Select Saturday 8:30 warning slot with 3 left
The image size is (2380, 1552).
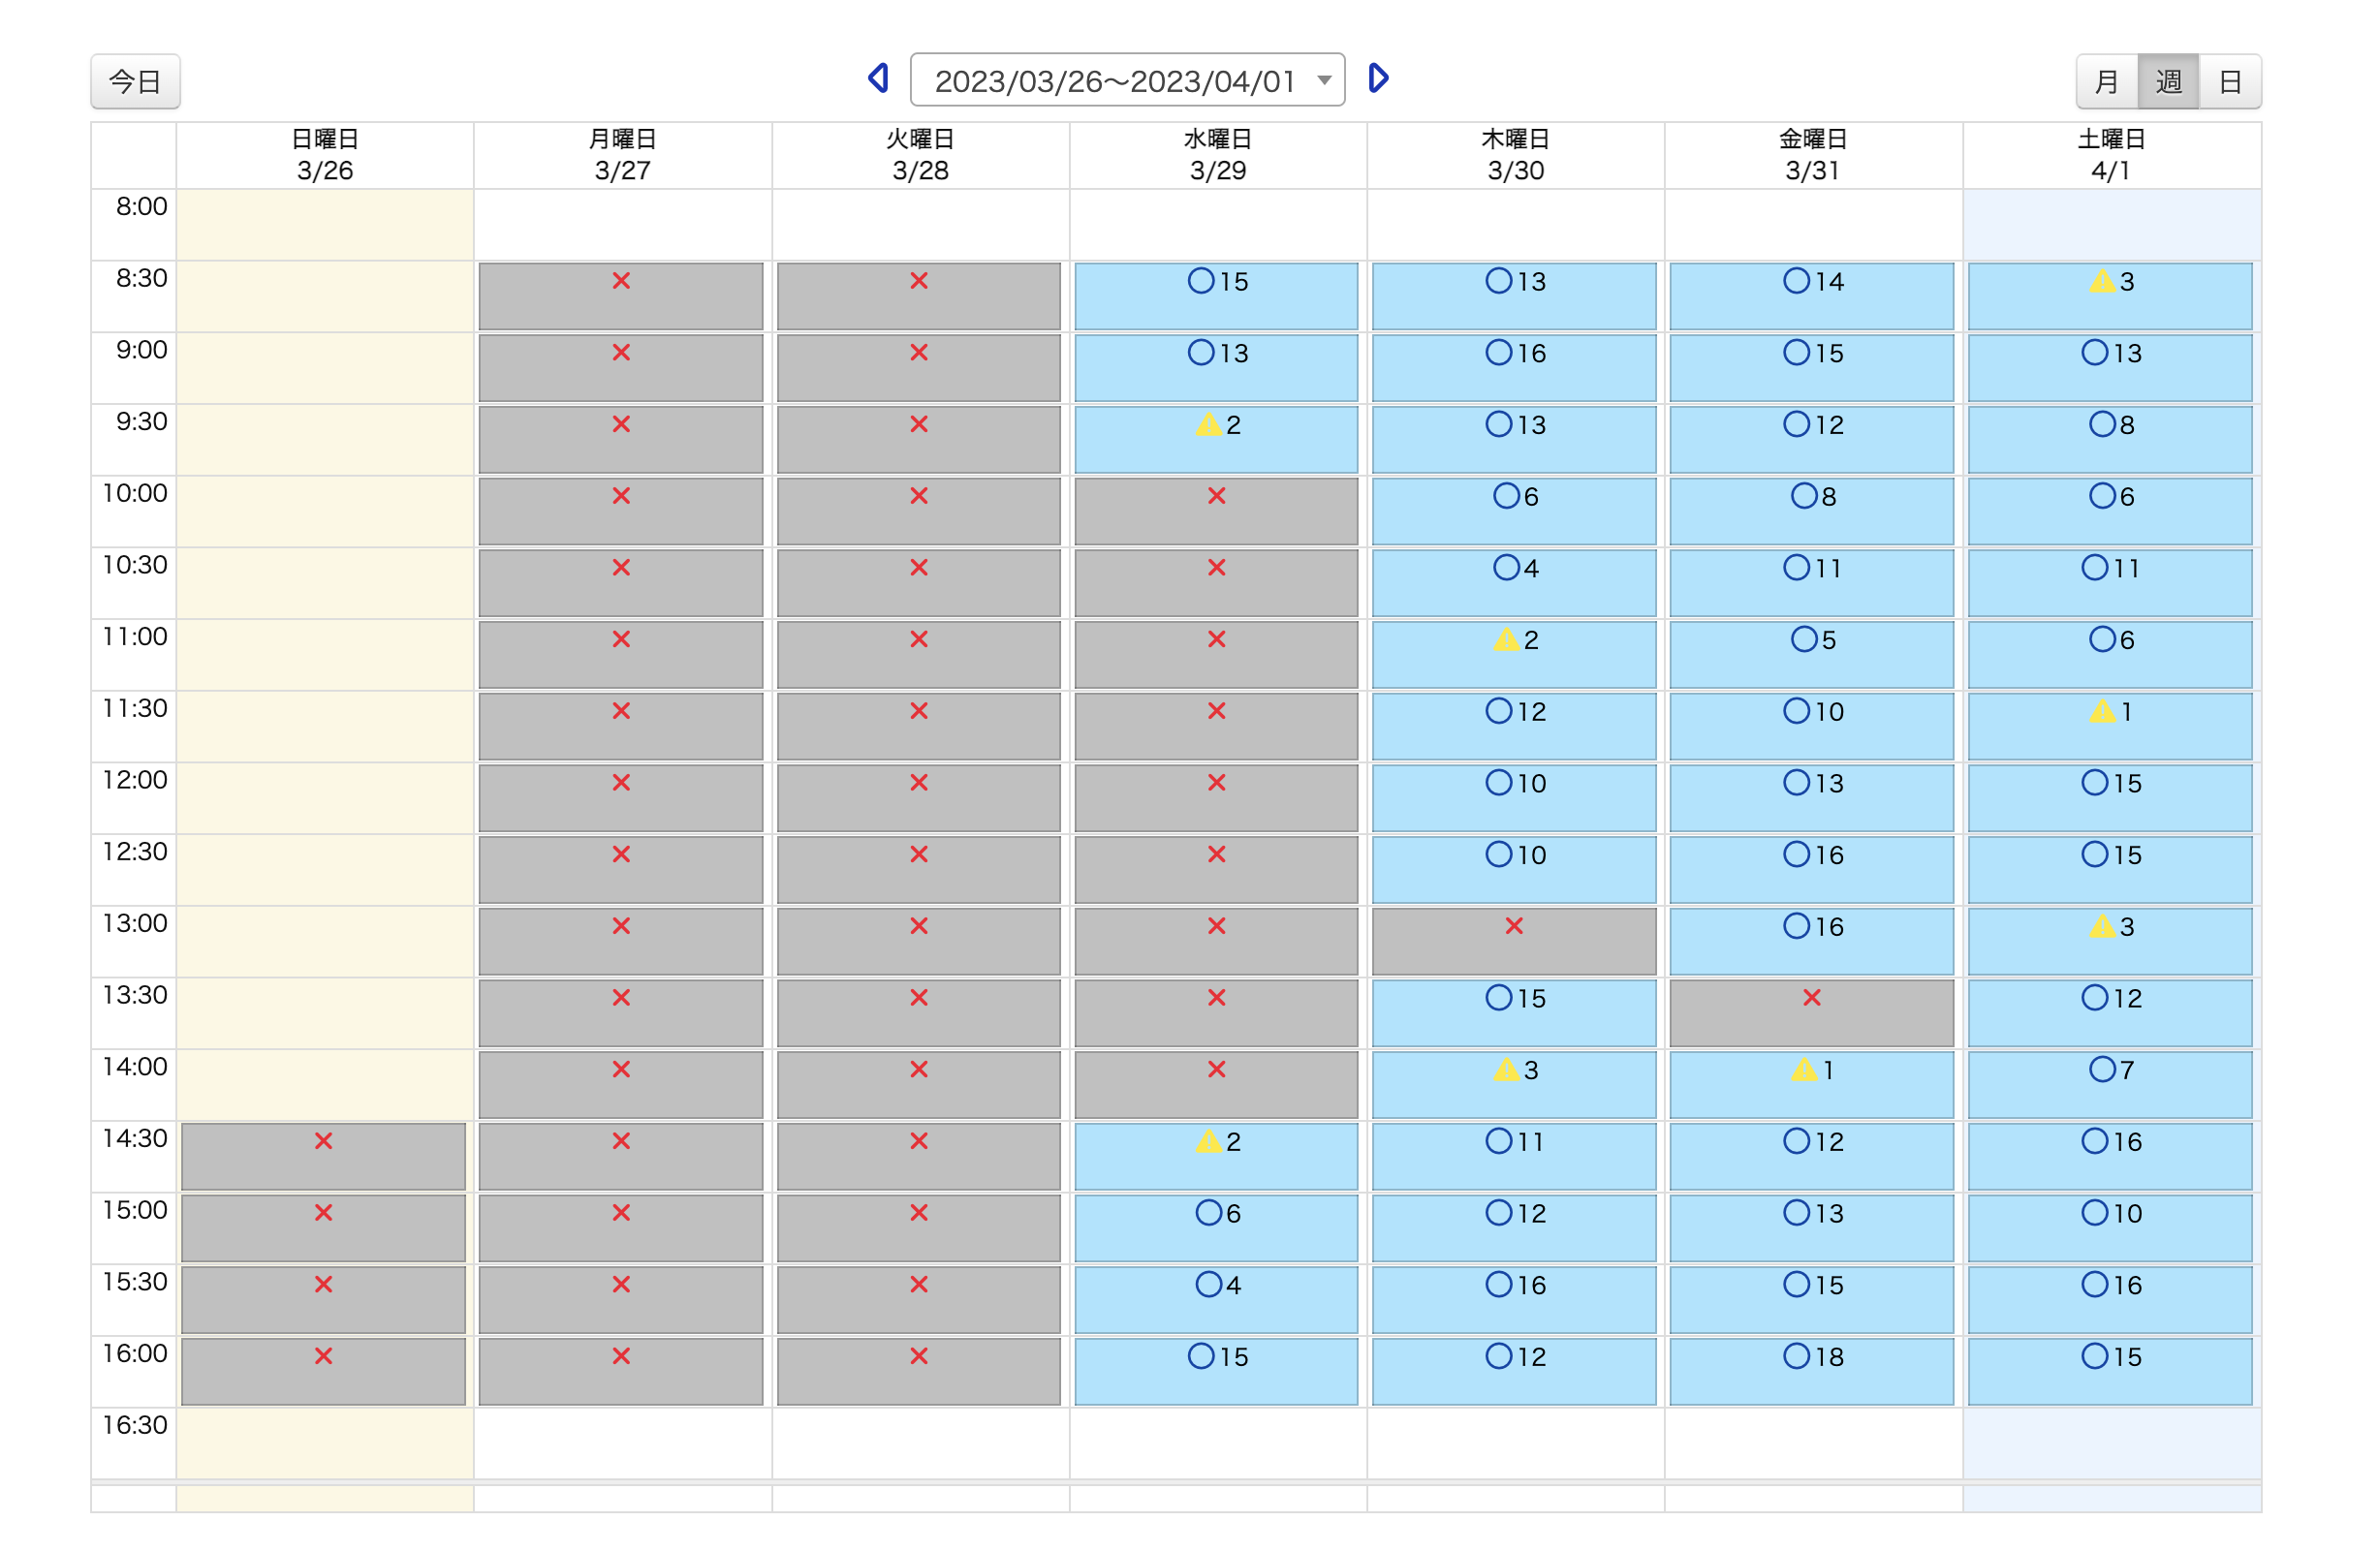click(2109, 295)
